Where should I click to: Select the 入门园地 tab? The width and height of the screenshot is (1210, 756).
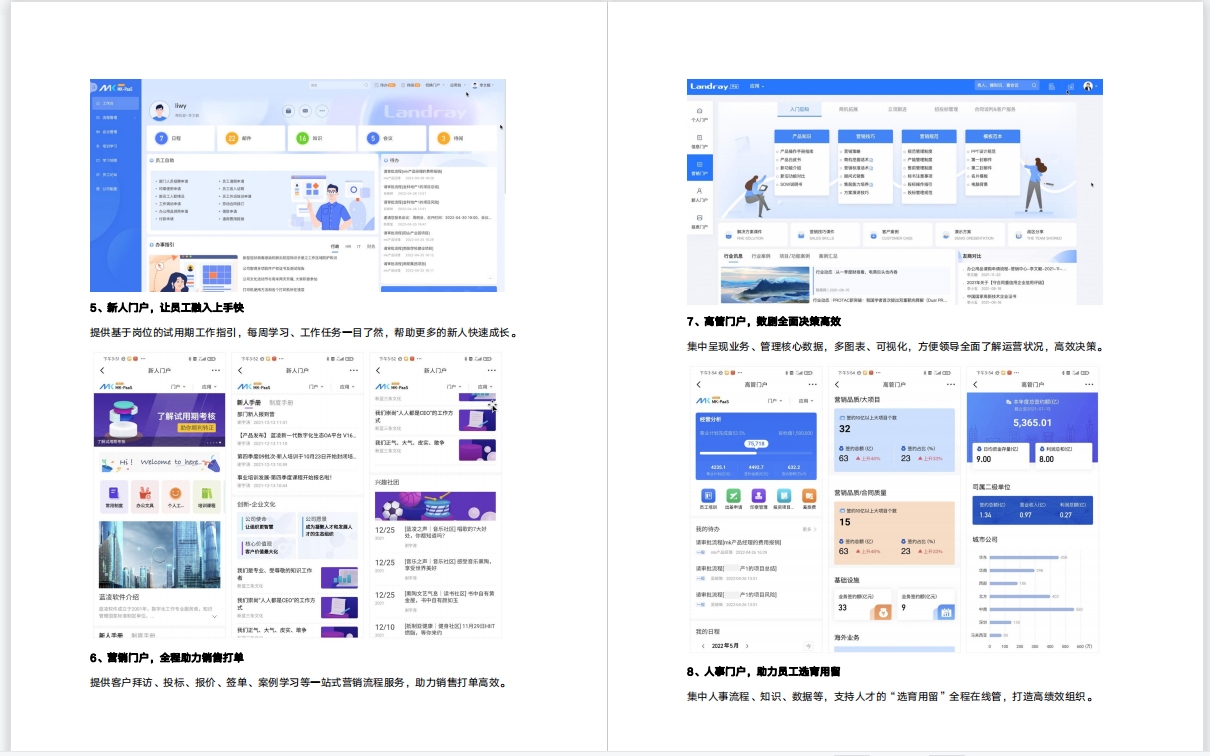coord(800,108)
